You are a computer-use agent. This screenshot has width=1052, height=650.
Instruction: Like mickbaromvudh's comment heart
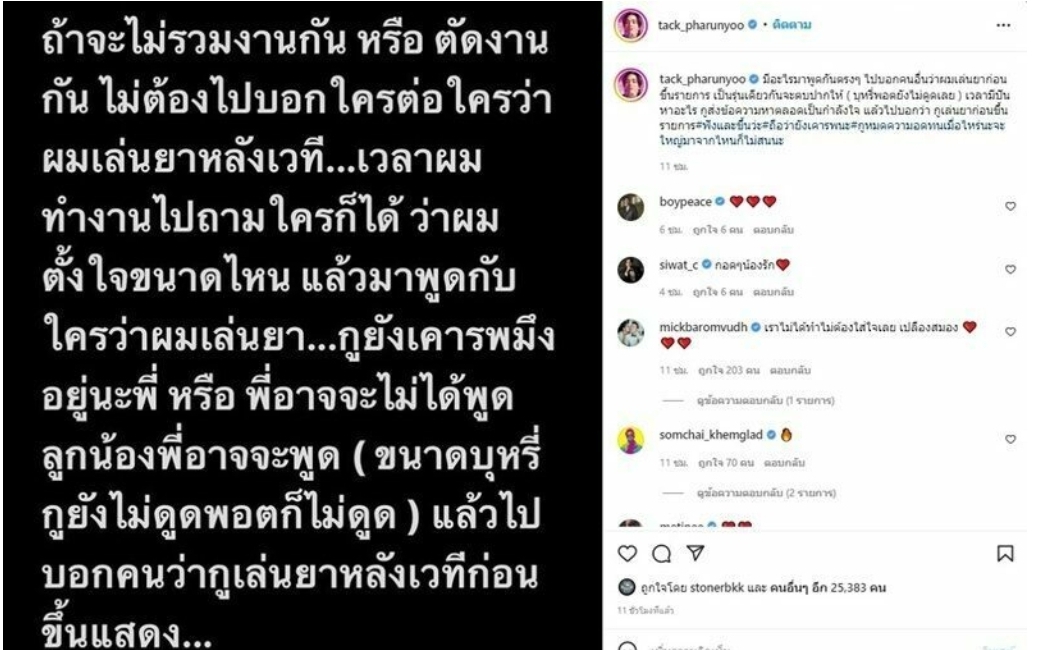point(1010,331)
